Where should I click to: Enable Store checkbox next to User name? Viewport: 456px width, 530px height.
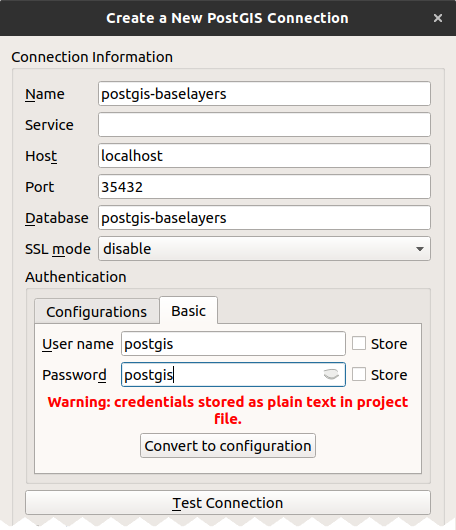[x=359, y=343]
